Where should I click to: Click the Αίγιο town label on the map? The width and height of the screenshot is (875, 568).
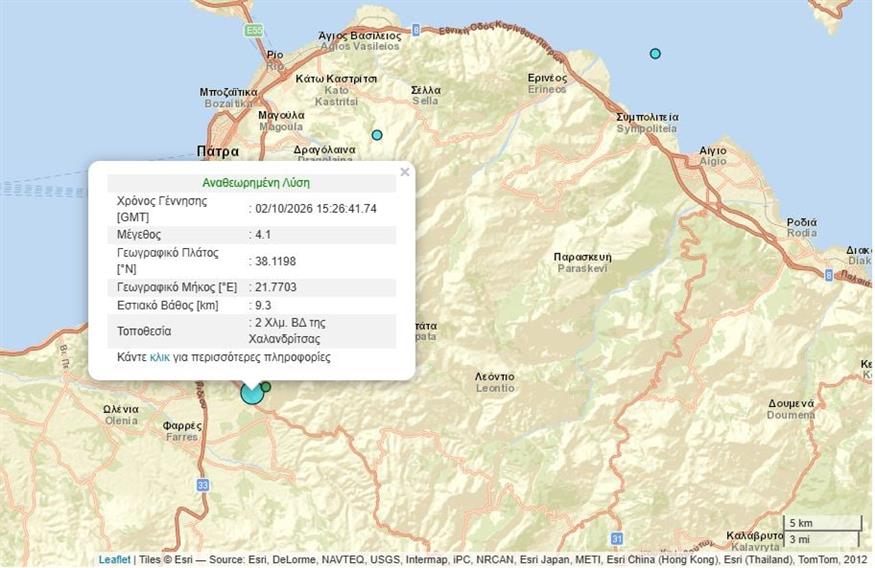point(713,151)
